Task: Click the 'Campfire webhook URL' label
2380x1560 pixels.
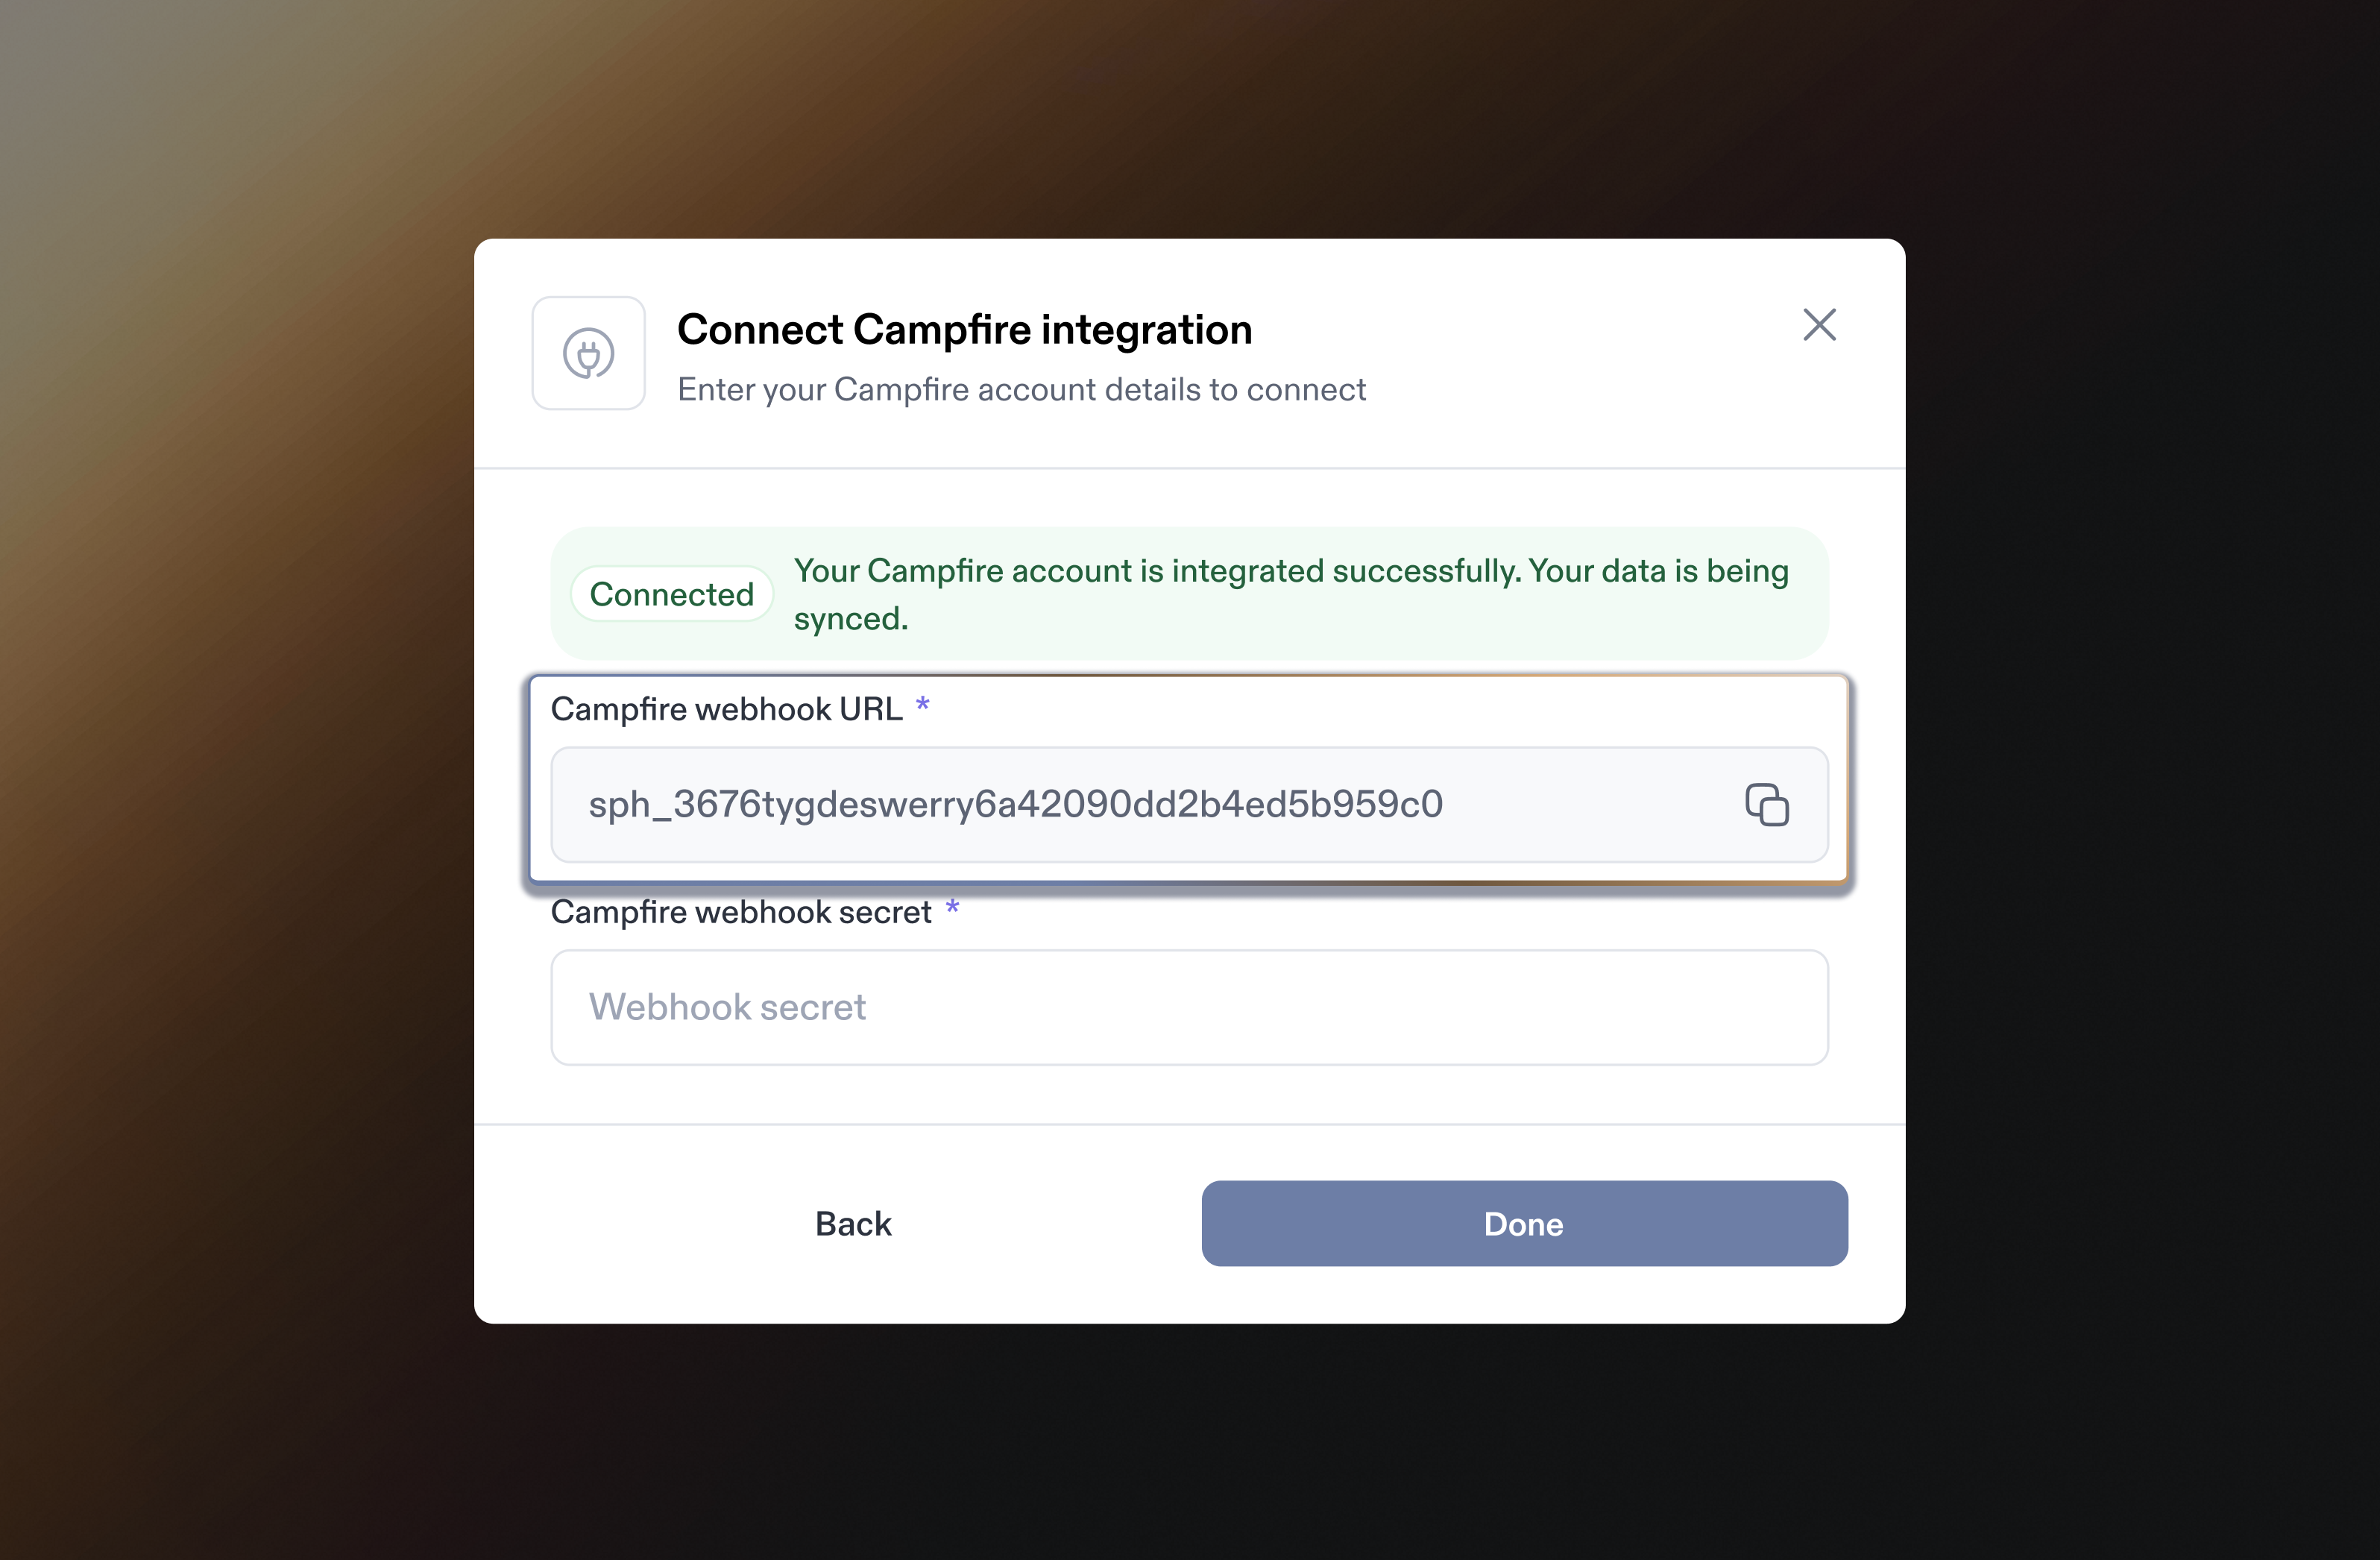Action: click(726, 709)
